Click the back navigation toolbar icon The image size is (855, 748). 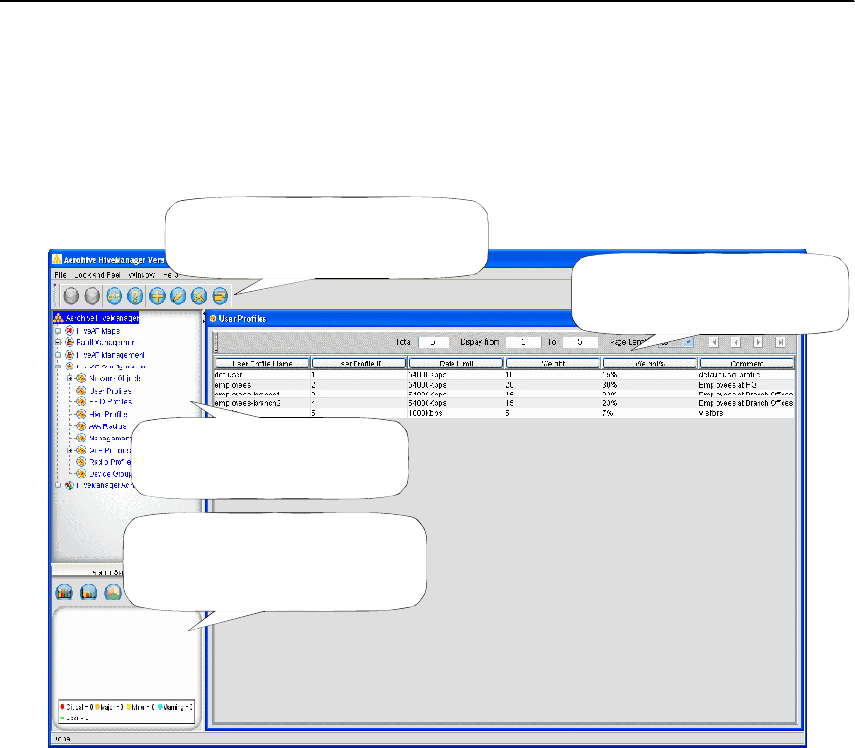point(71,296)
